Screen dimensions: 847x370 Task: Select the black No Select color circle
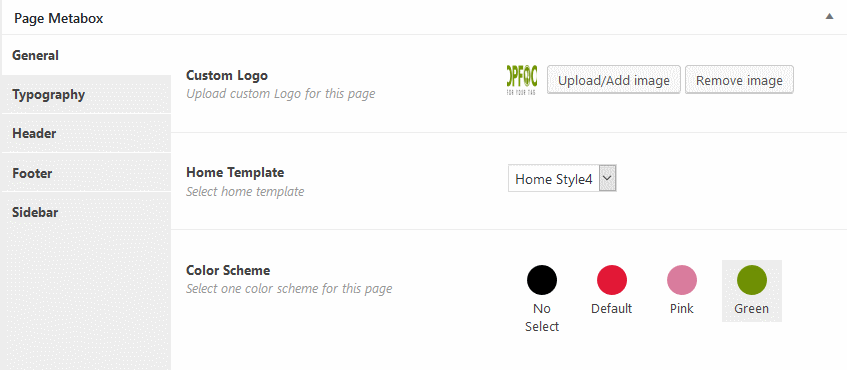[542, 280]
